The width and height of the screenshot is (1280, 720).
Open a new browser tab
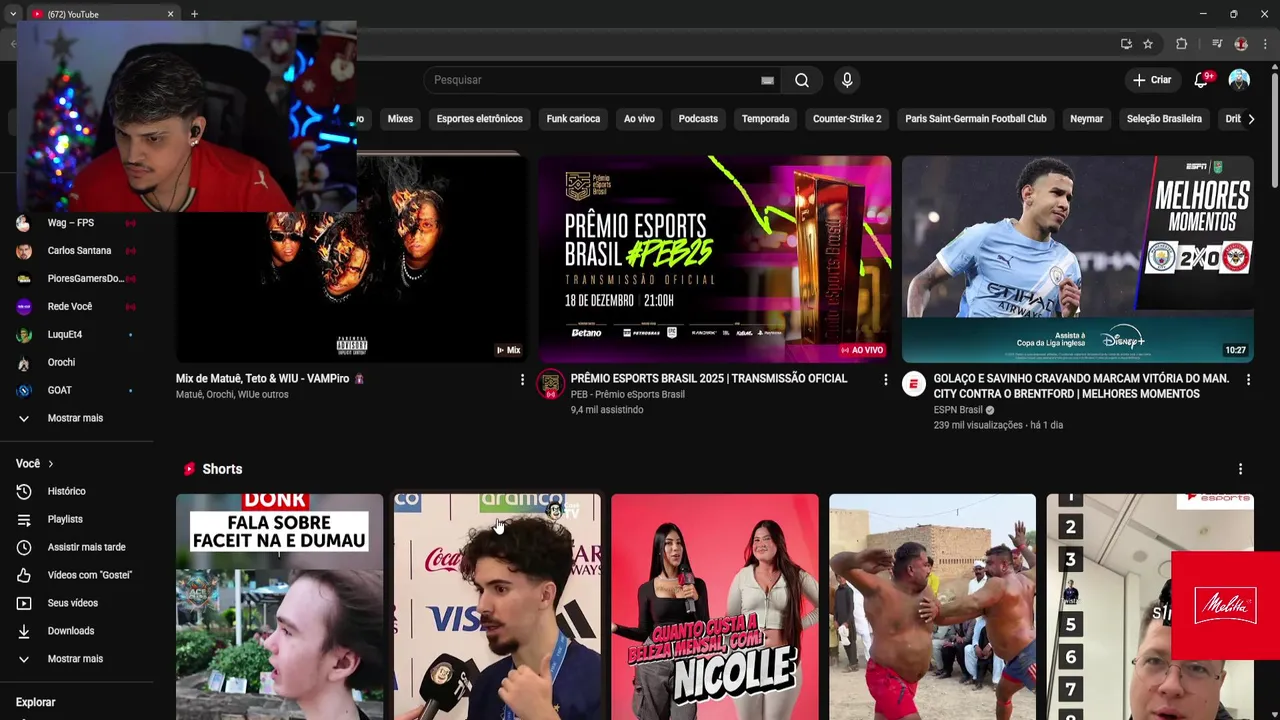[194, 14]
